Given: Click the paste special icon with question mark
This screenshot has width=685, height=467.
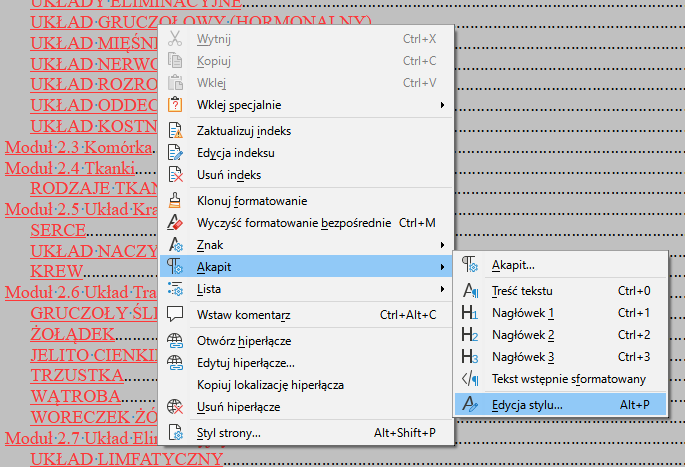Looking at the screenshot, I should [x=175, y=105].
